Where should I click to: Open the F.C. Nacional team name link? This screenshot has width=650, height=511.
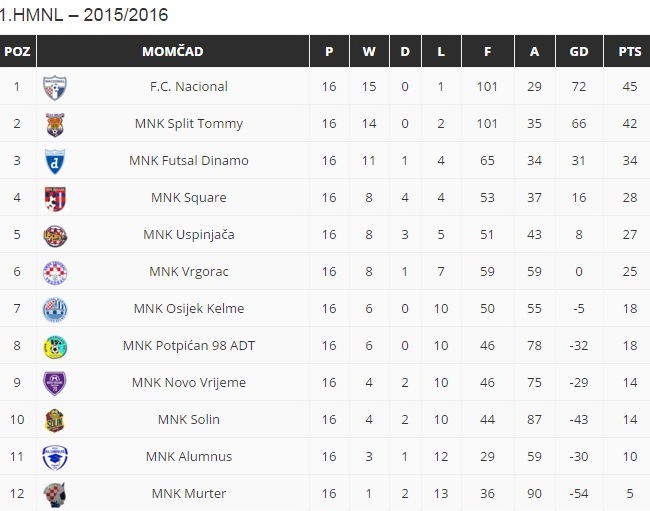189,87
